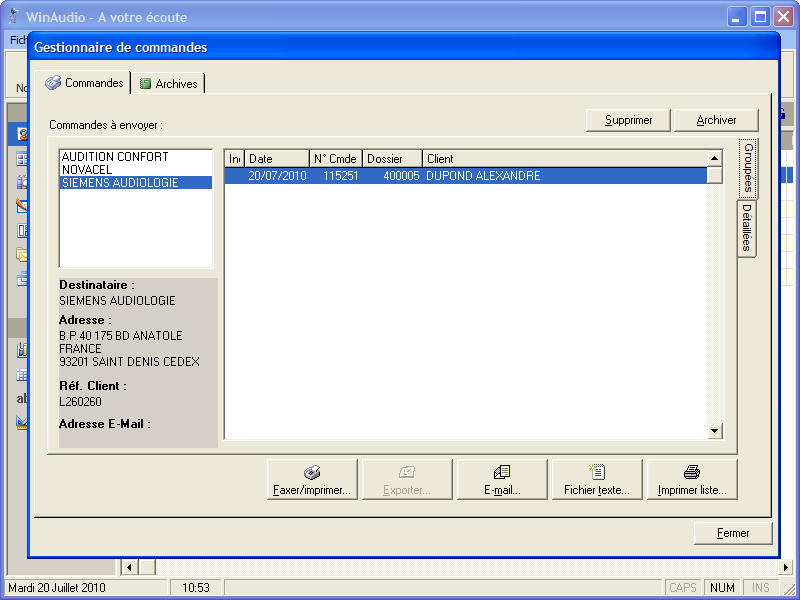Select SIEMENS AUDIOLOGIE in the supplier list
Image resolution: width=800 pixels, height=600 pixels.
coord(120,183)
